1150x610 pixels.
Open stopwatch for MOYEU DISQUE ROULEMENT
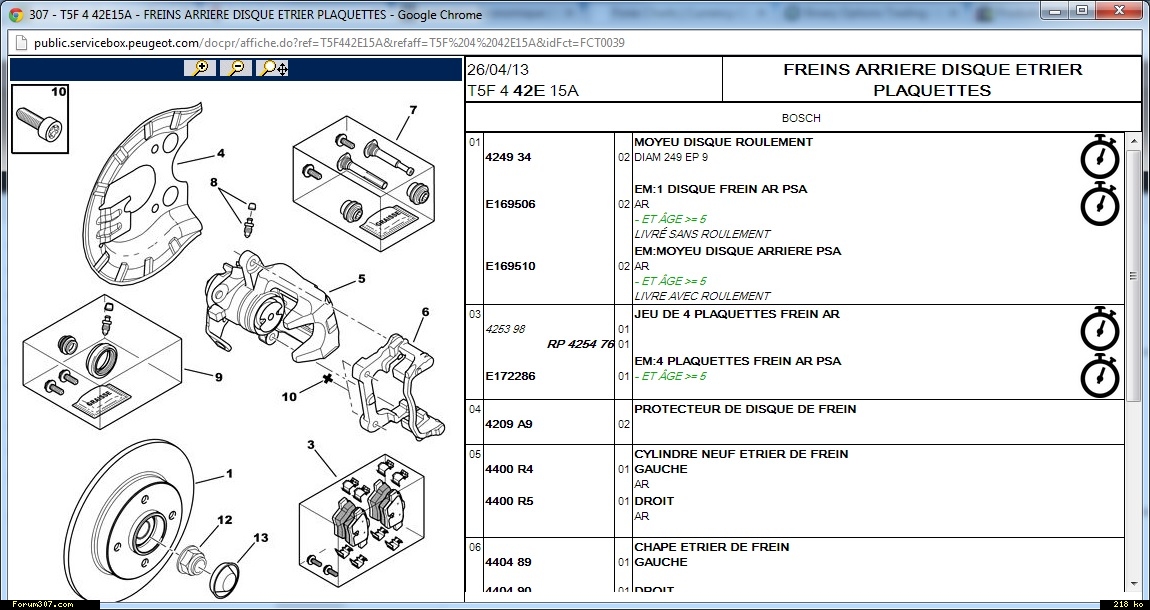pos(1100,157)
